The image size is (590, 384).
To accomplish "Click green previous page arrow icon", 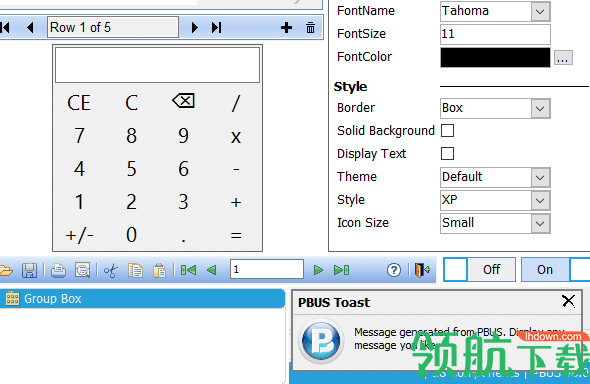I will click(212, 270).
